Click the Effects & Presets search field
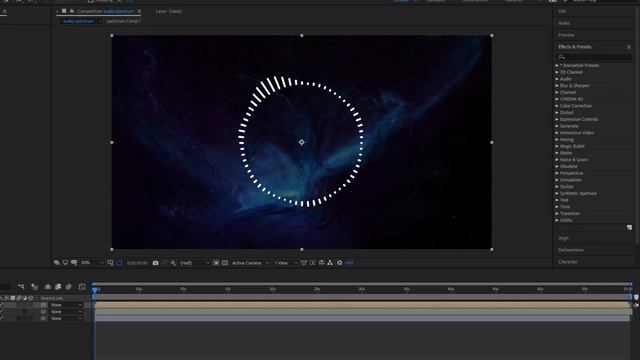 pos(594,57)
